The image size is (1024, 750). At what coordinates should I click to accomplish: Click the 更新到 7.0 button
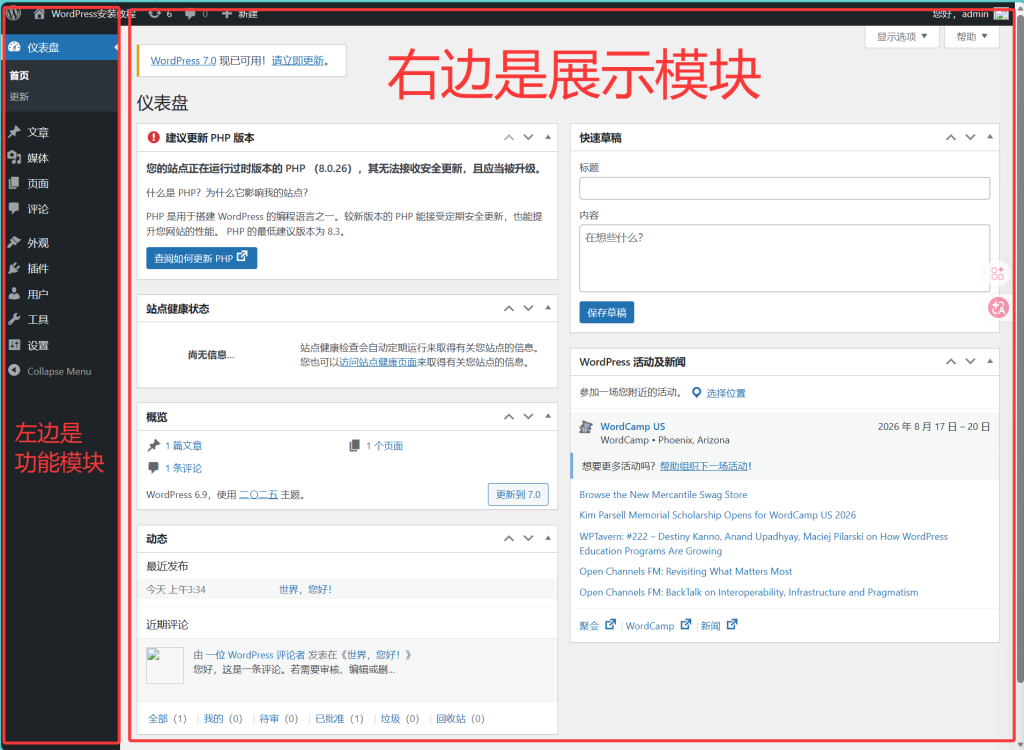[x=518, y=495]
